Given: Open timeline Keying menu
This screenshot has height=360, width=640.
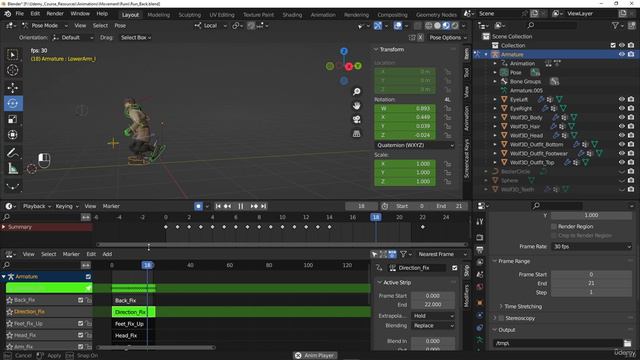Looking at the screenshot, I should click(66, 206).
